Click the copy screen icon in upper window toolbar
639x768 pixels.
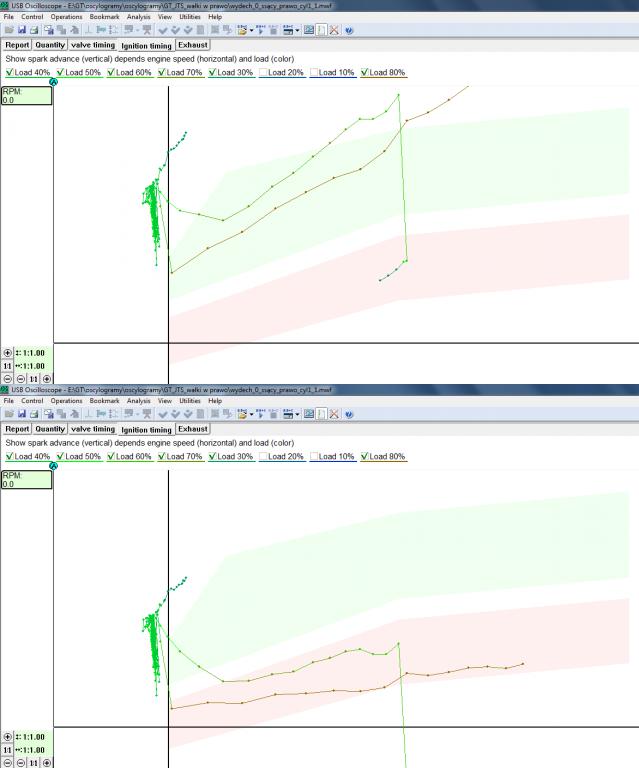coord(48,30)
